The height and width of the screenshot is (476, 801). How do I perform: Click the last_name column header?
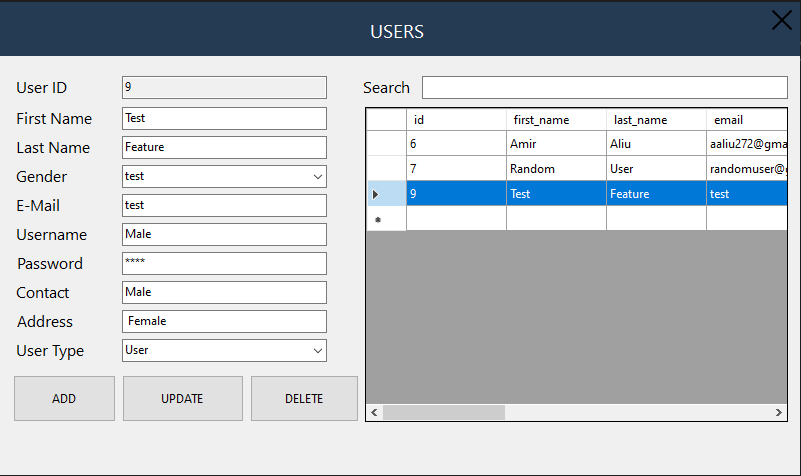pyautogui.click(x=655, y=120)
